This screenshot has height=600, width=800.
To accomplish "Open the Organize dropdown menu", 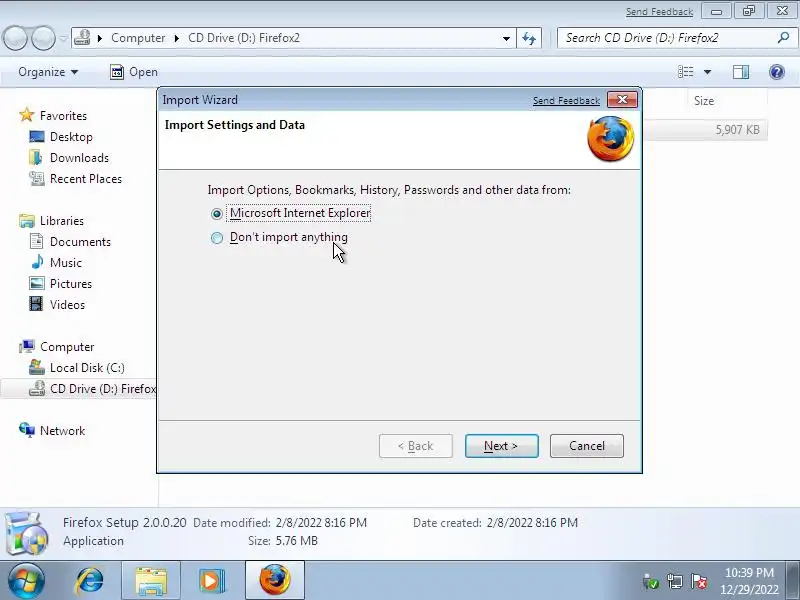I will click(x=48, y=72).
